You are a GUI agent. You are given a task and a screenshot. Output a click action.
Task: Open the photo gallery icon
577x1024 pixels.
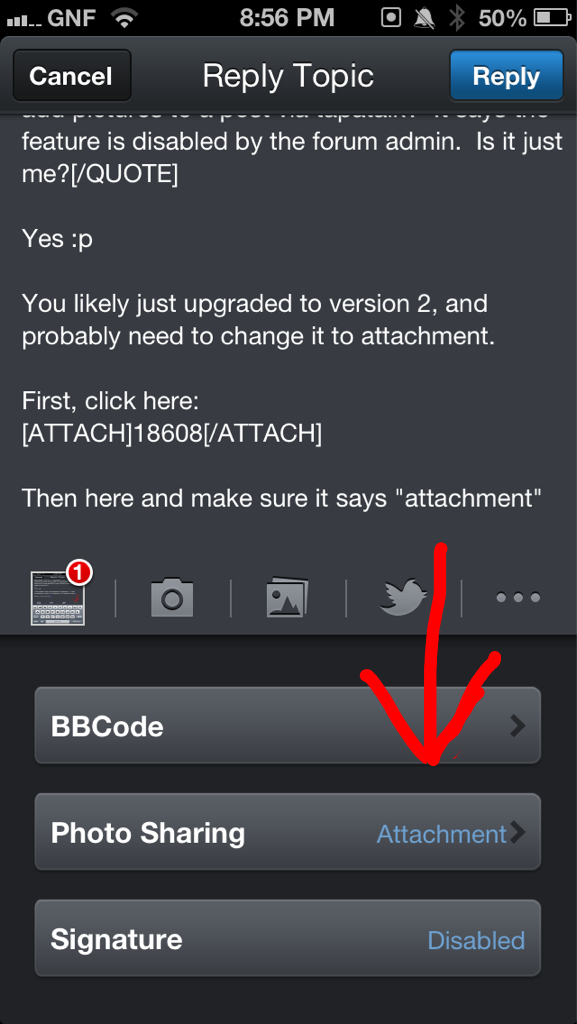287,597
